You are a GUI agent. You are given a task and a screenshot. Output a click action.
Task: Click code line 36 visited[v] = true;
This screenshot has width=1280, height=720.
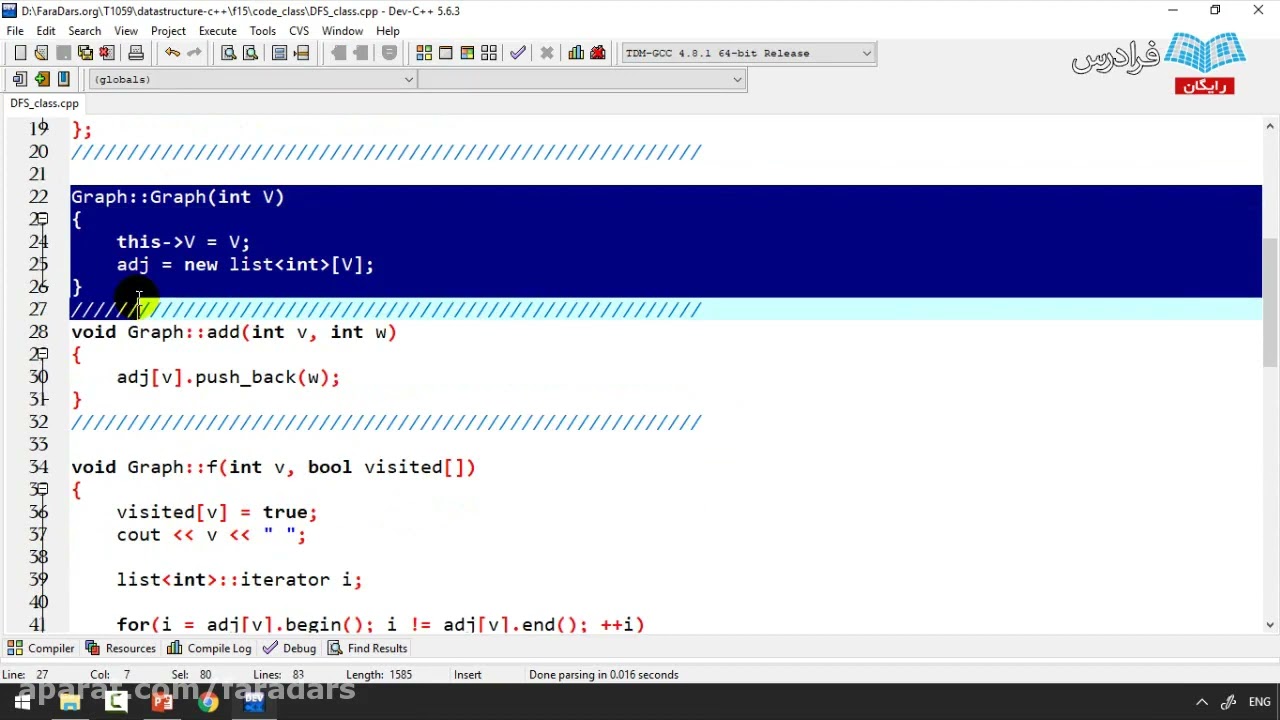(x=217, y=512)
